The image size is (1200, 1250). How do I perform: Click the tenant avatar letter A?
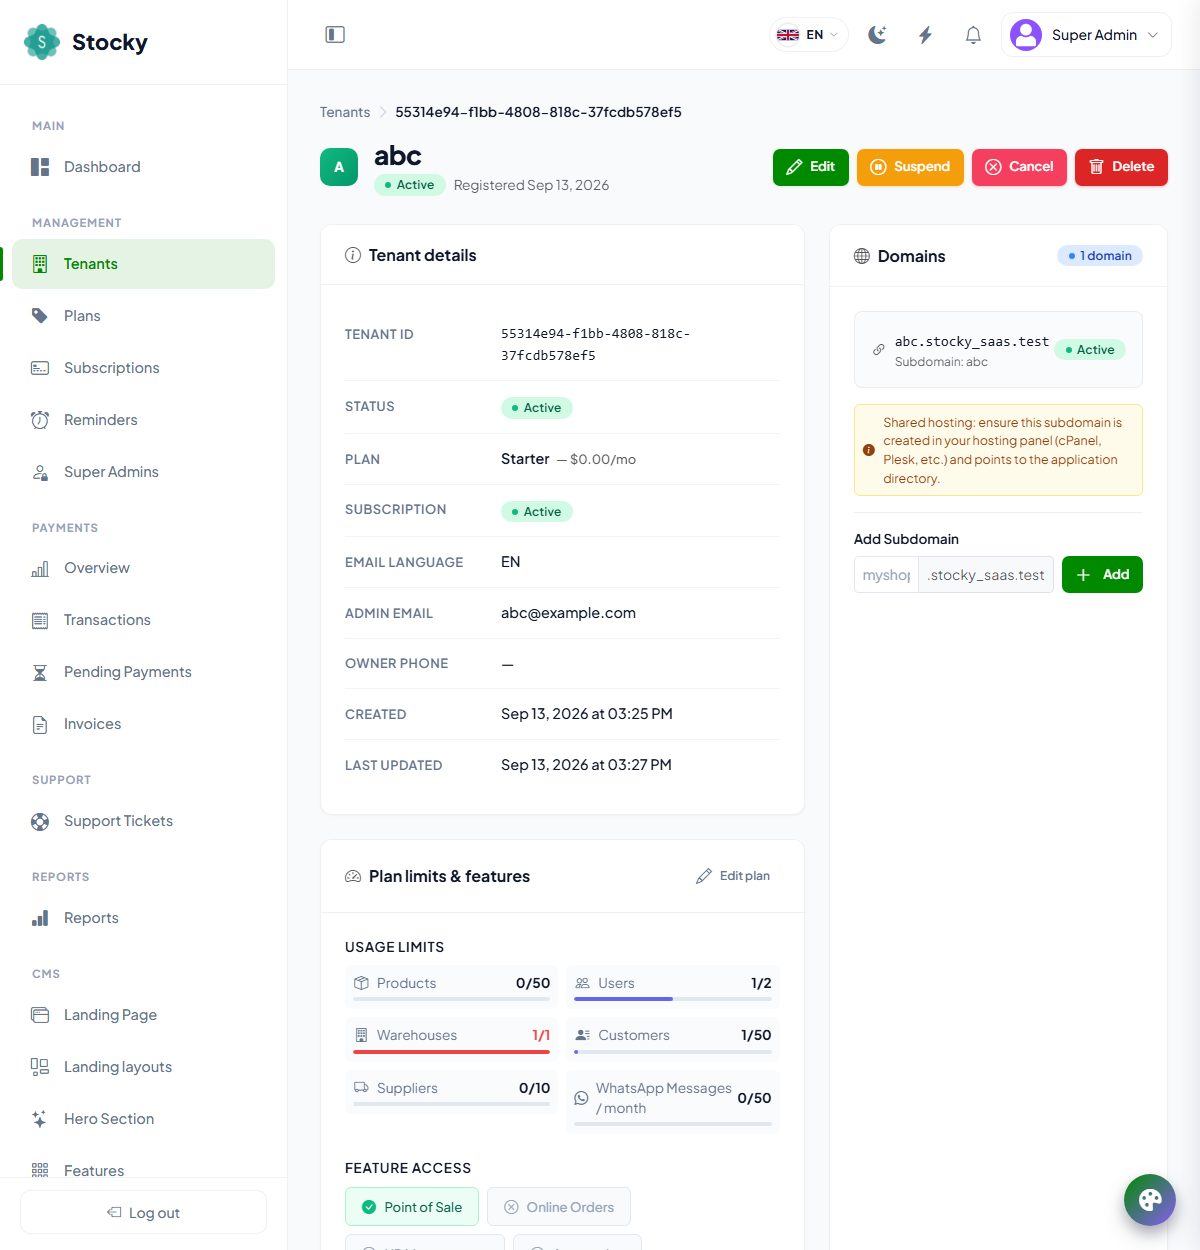coord(339,167)
